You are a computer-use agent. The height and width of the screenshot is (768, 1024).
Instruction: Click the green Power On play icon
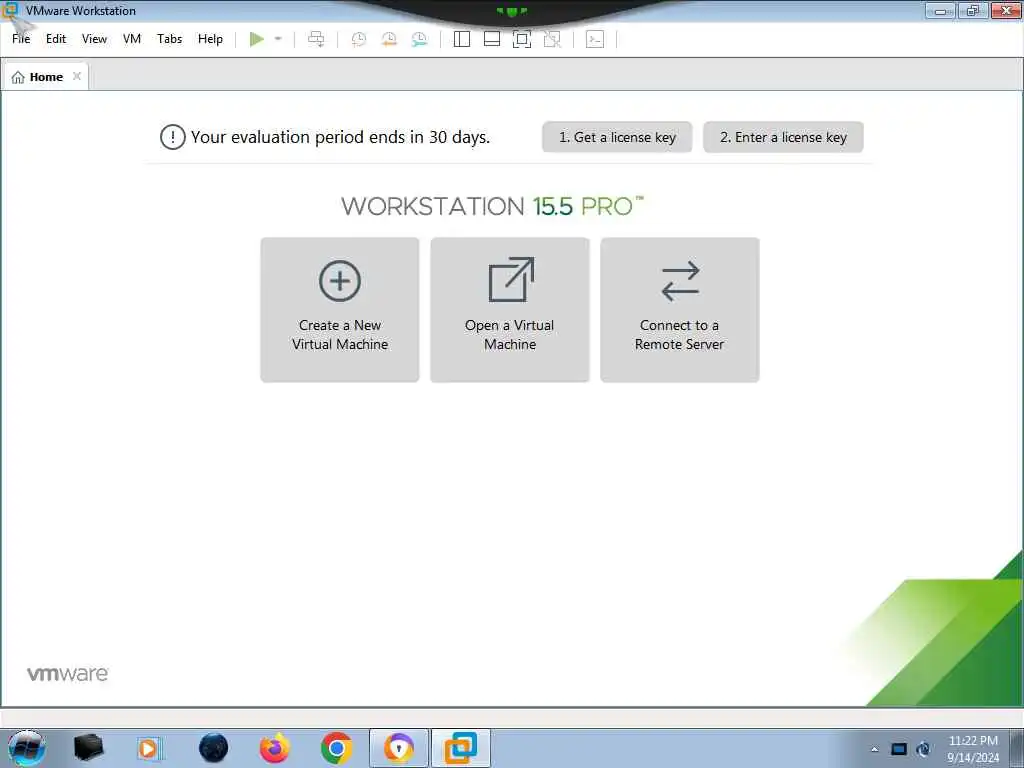pyautogui.click(x=257, y=39)
